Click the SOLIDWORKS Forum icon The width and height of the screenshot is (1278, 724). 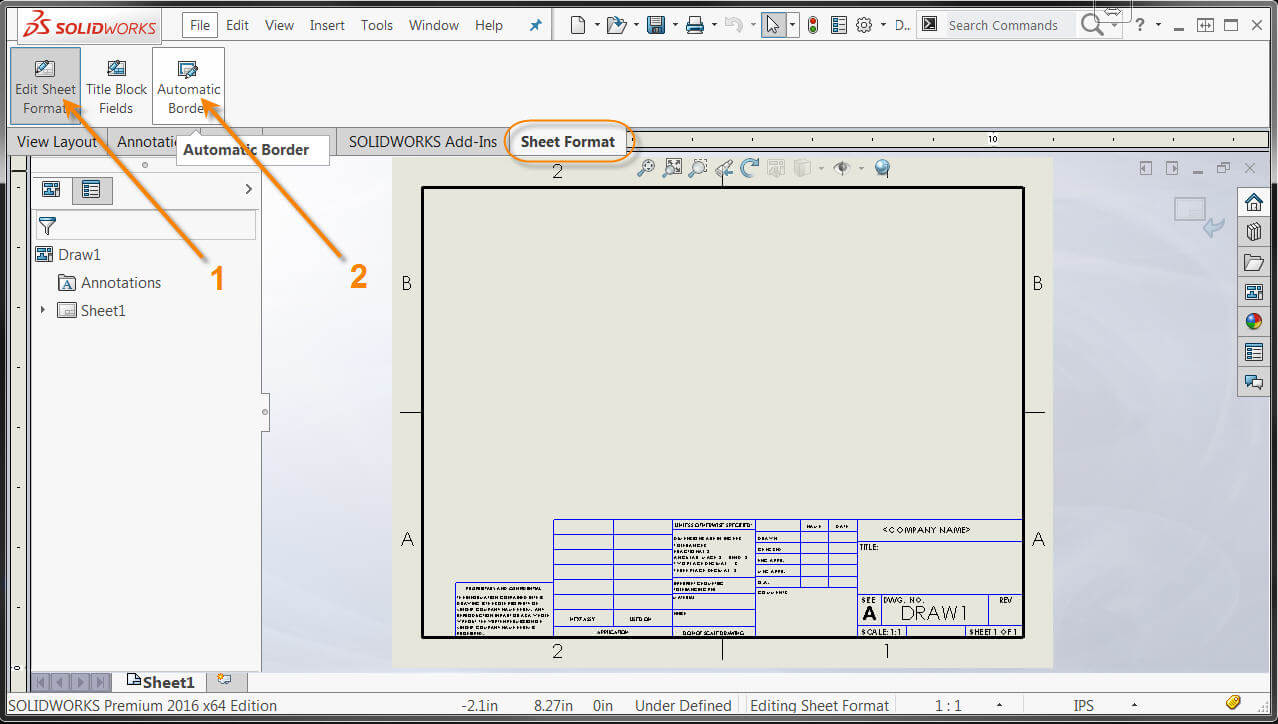tap(1254, 381)
